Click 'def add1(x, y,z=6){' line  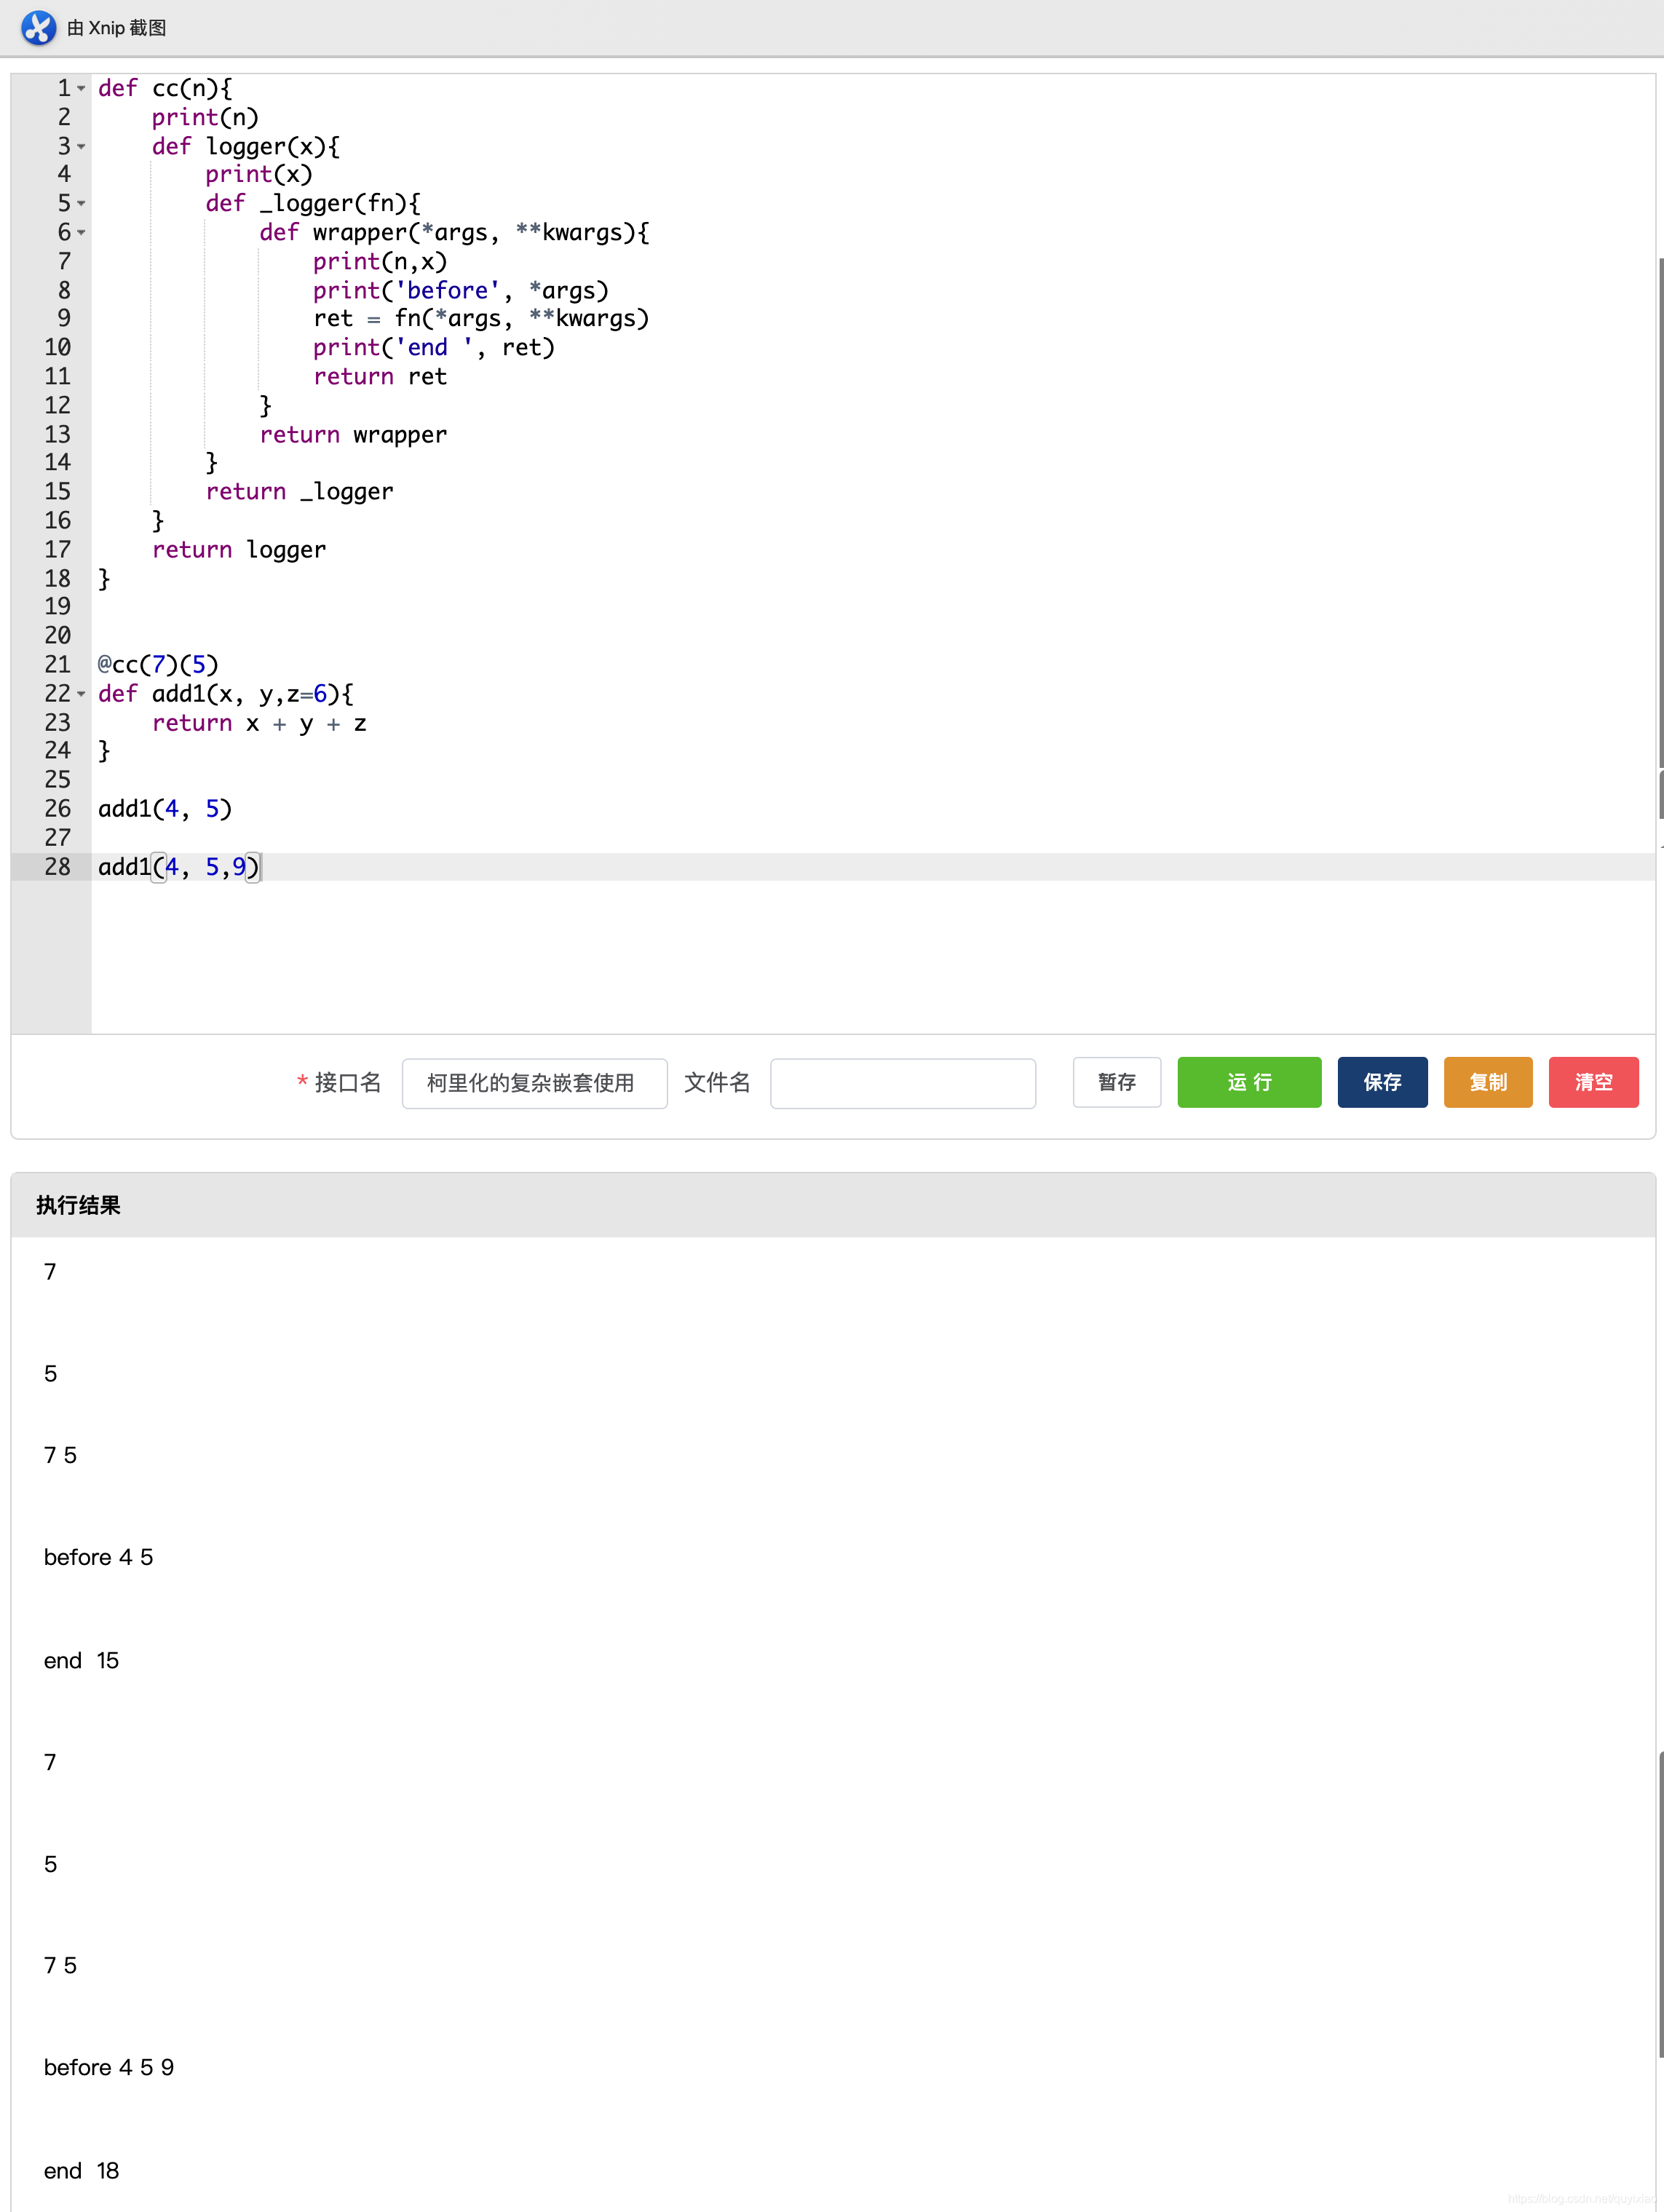[x=225, y=694]
